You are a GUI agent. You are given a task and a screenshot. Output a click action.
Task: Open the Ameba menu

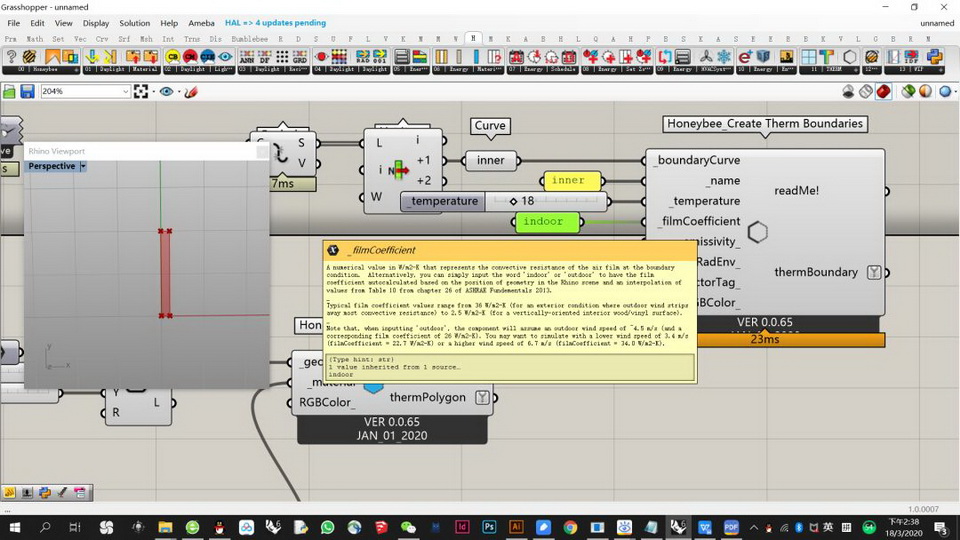click(201, 22)
